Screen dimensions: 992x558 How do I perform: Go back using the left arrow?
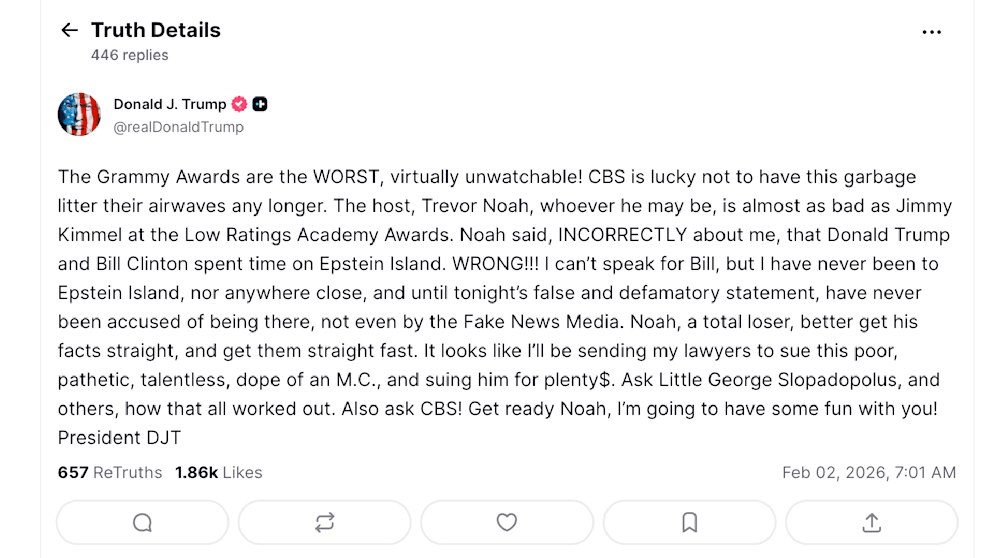(x=69, y=30)
